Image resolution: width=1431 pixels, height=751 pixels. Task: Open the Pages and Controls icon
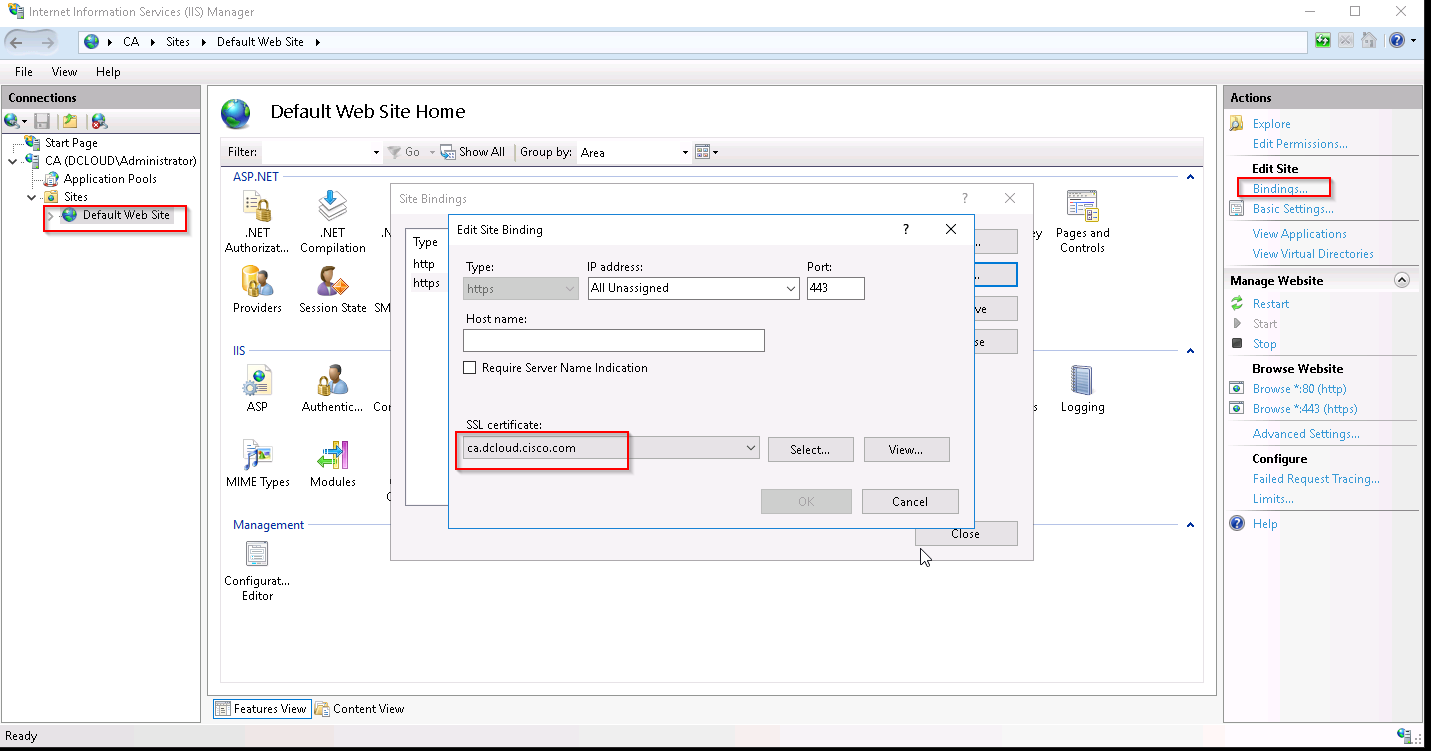click(x=1082, y=207)
